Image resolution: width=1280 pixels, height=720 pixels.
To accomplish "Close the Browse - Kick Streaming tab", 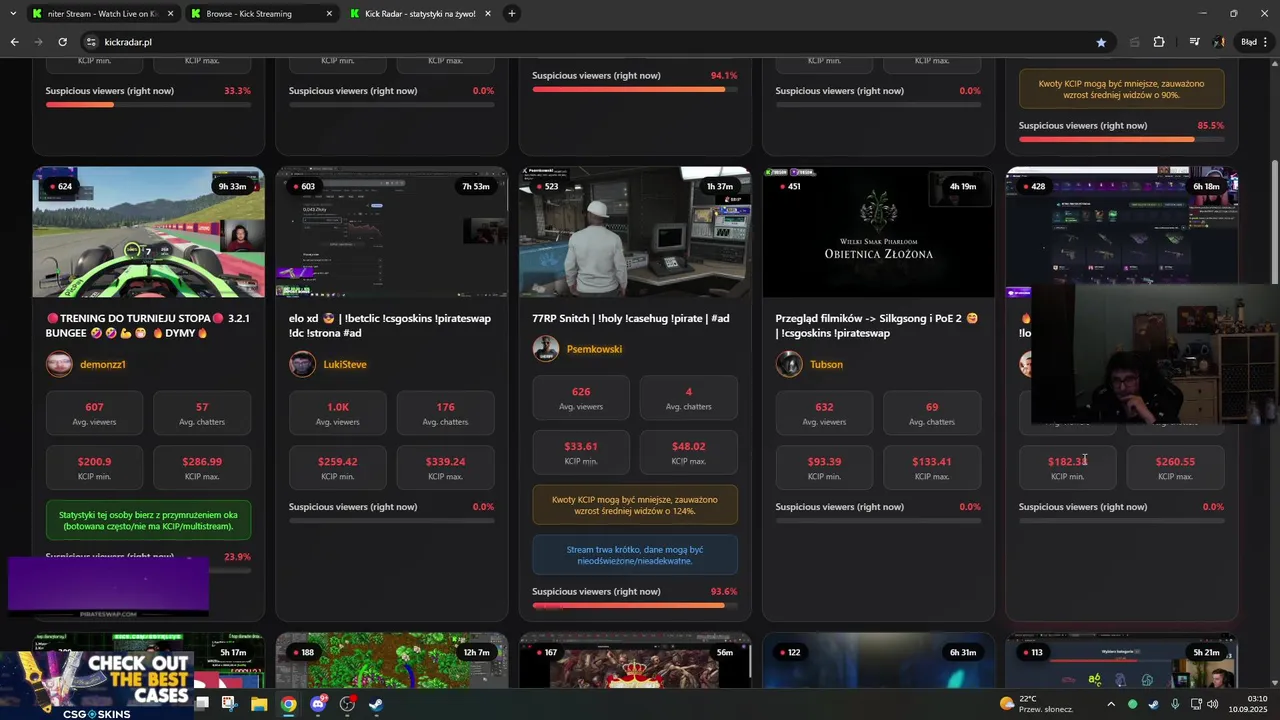I will click(329, 14).
